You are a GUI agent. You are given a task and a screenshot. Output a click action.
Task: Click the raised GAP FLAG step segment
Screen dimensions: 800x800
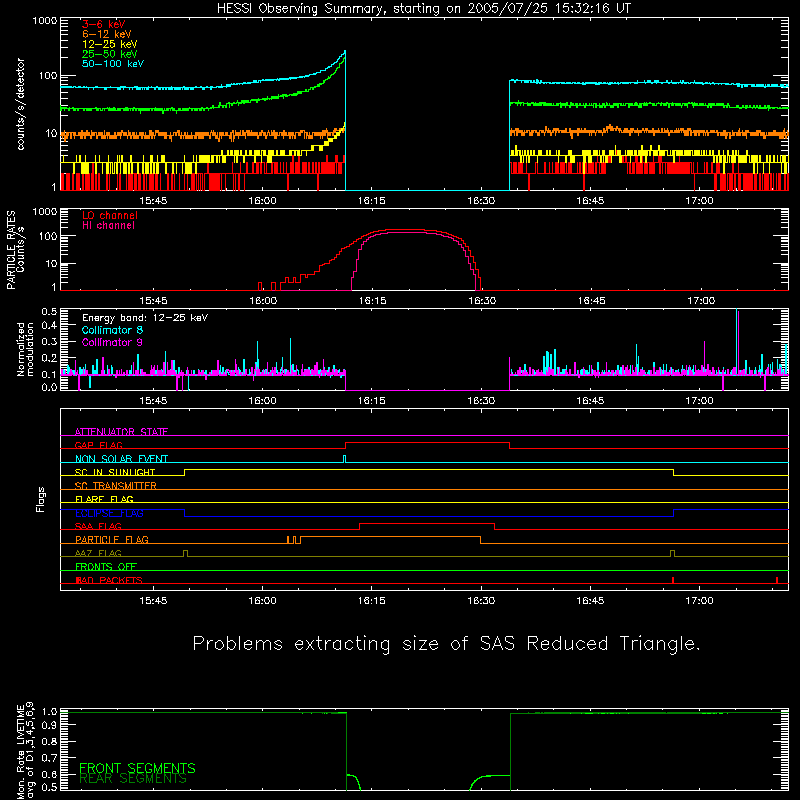(x=428, y=442)
